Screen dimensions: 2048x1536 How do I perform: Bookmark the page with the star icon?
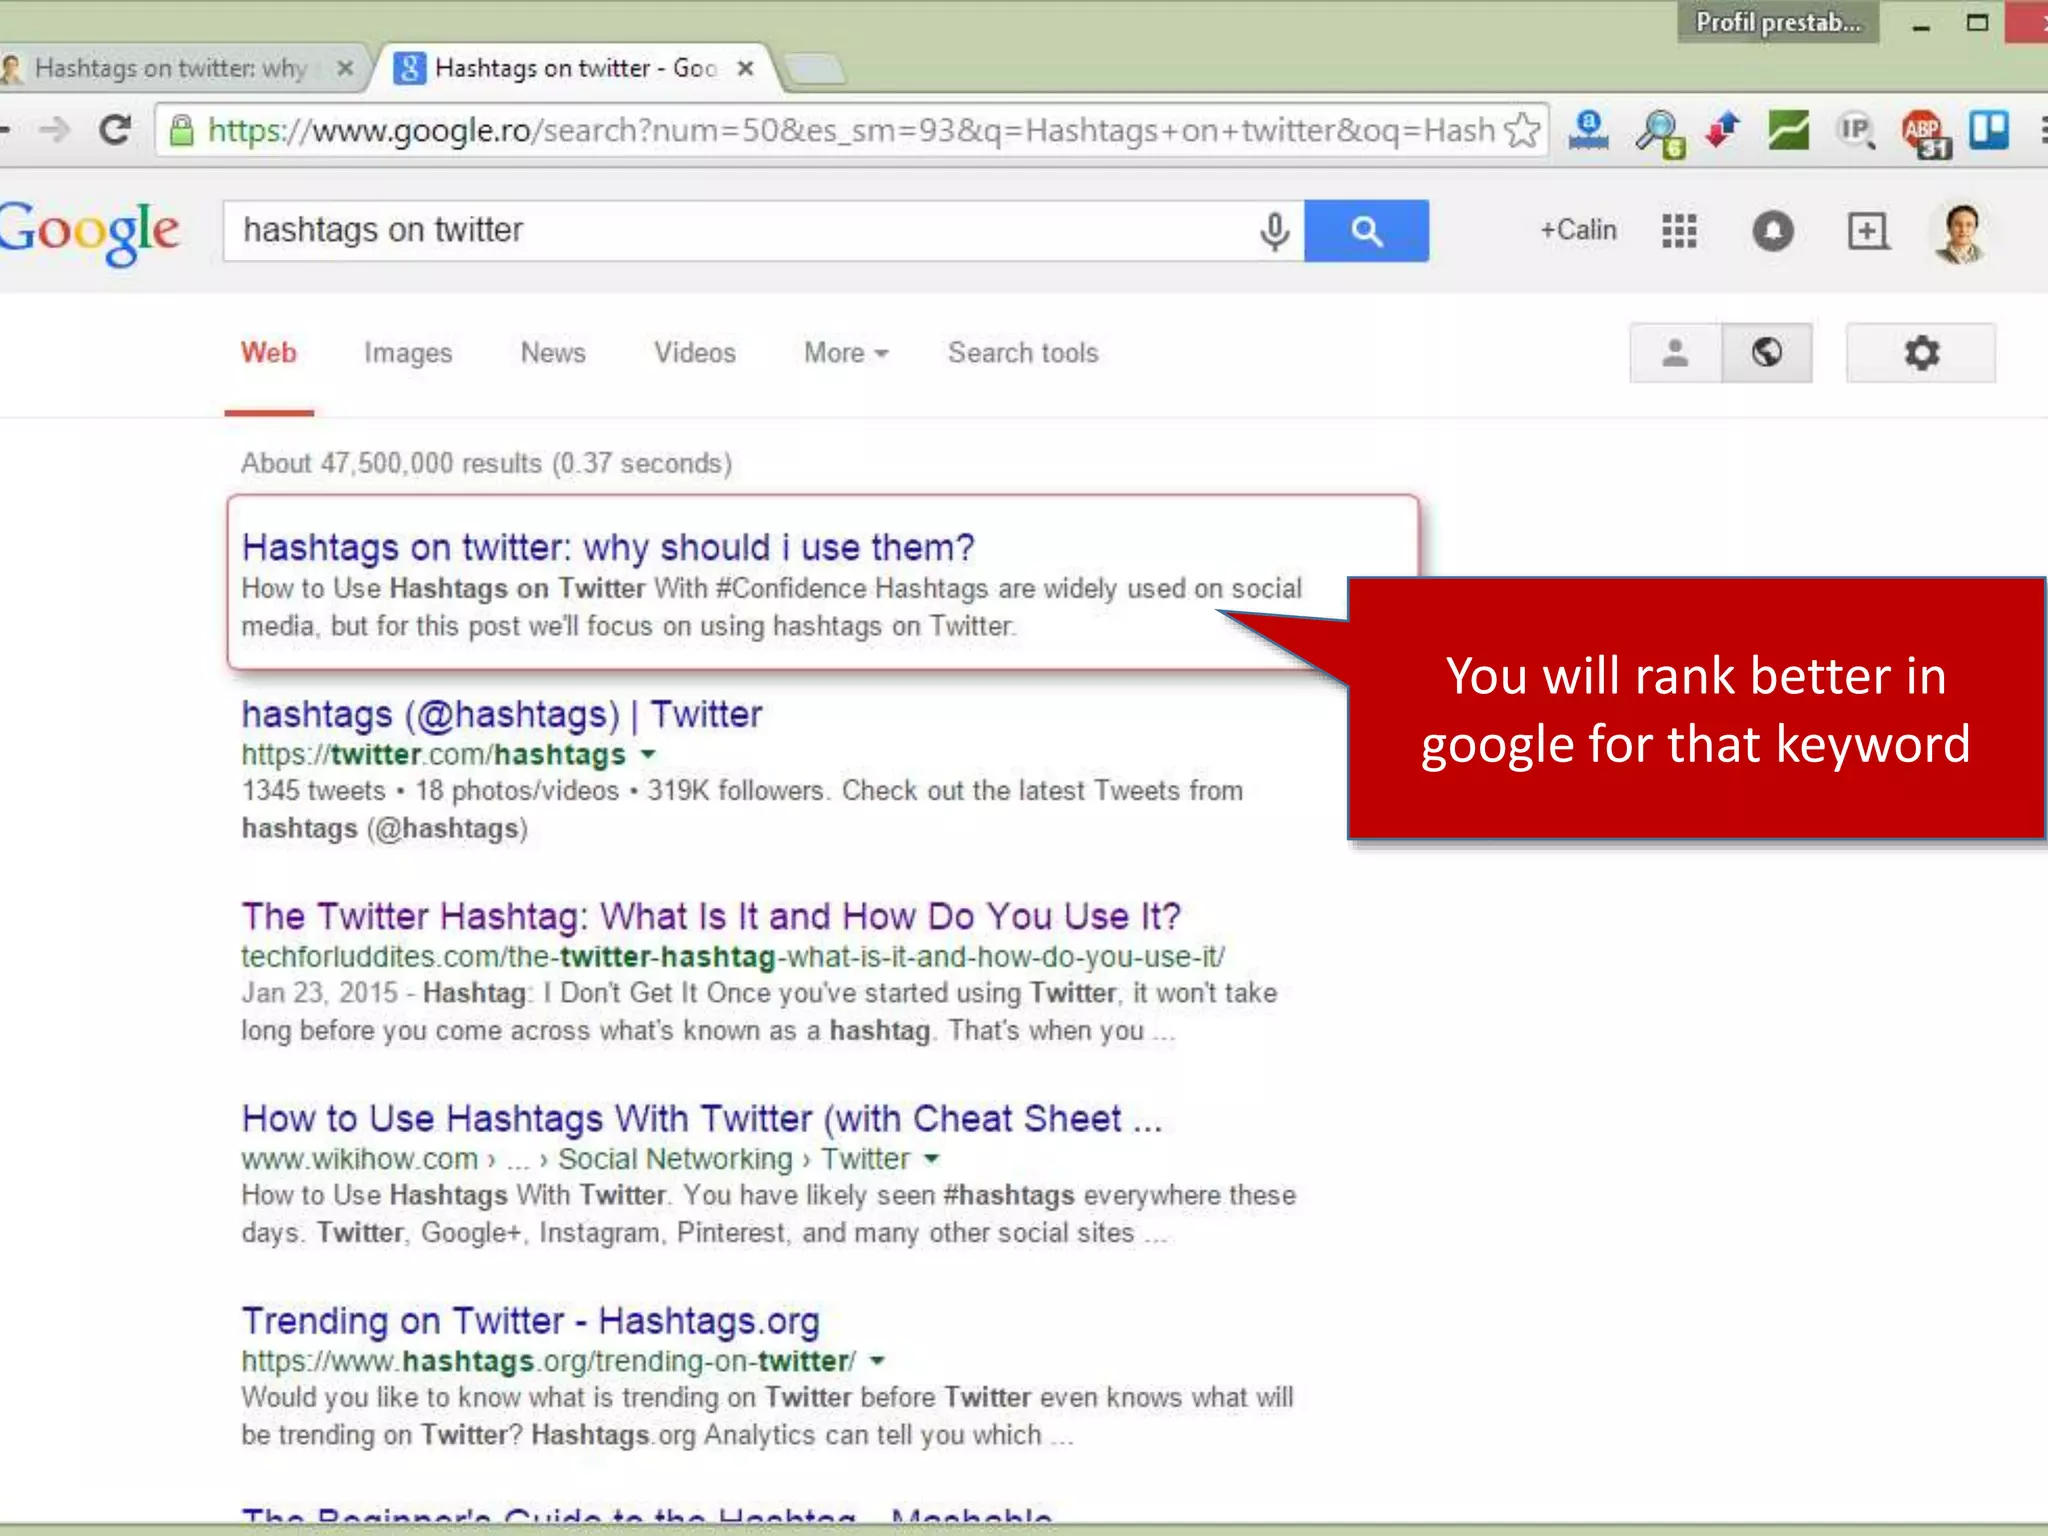pos(1522,130)
